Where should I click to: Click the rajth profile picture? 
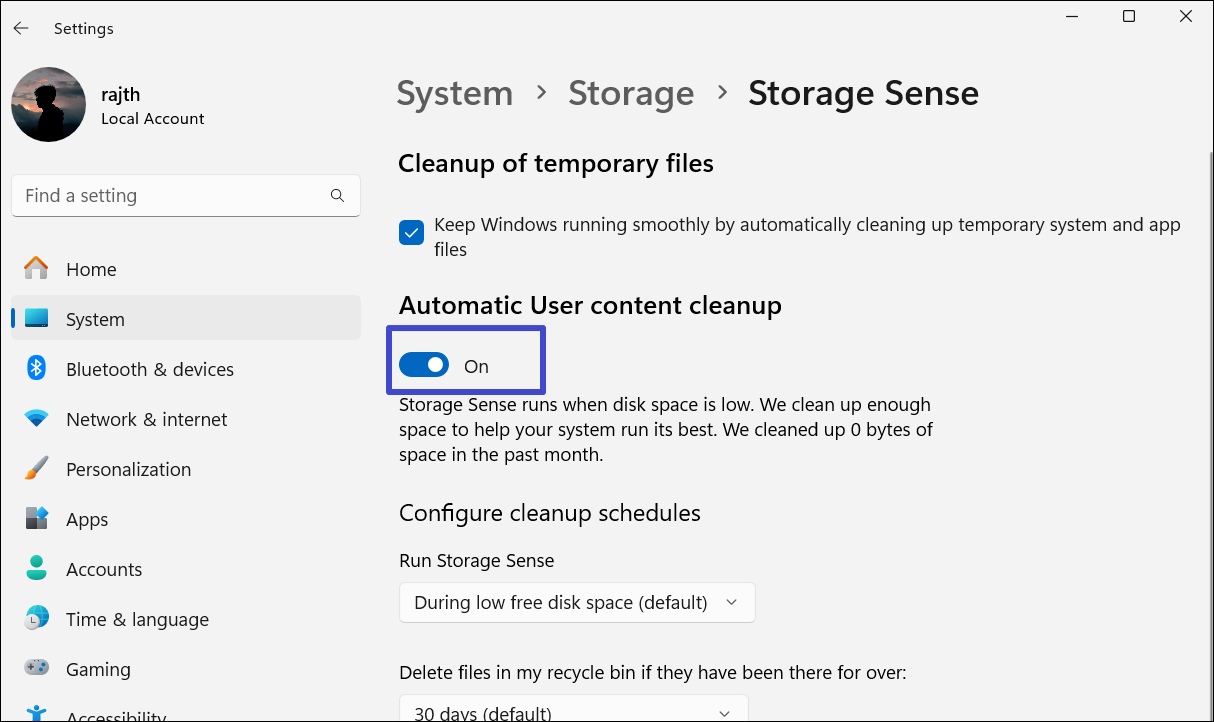point(48,105)
